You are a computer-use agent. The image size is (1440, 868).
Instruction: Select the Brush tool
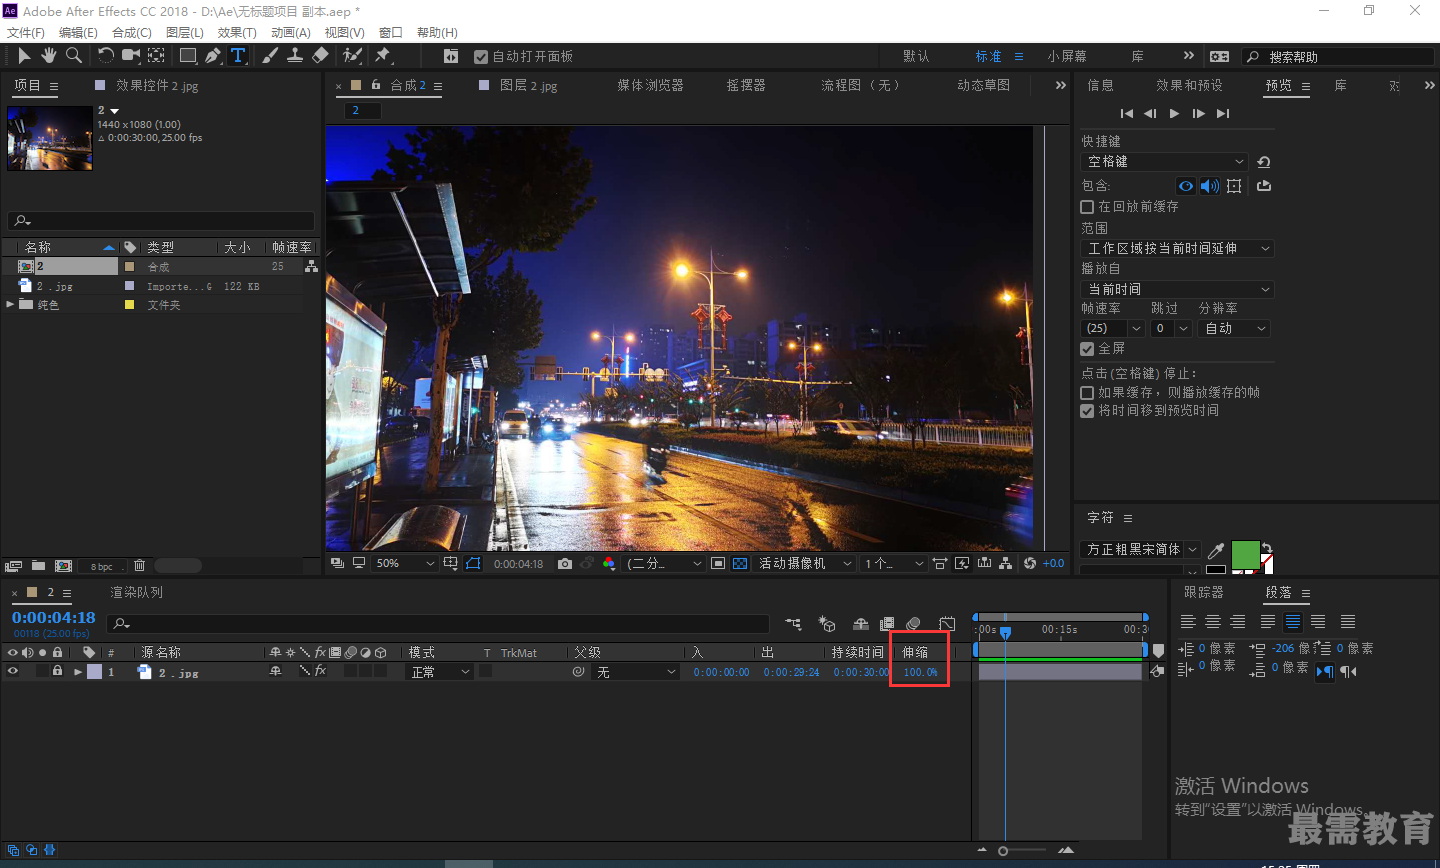(x=270, y=56)
